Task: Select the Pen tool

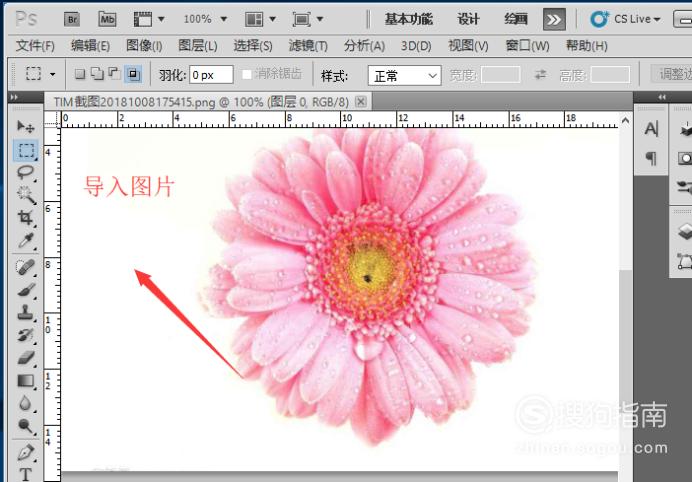Action: pyautogui.click(x=26, y=452)
